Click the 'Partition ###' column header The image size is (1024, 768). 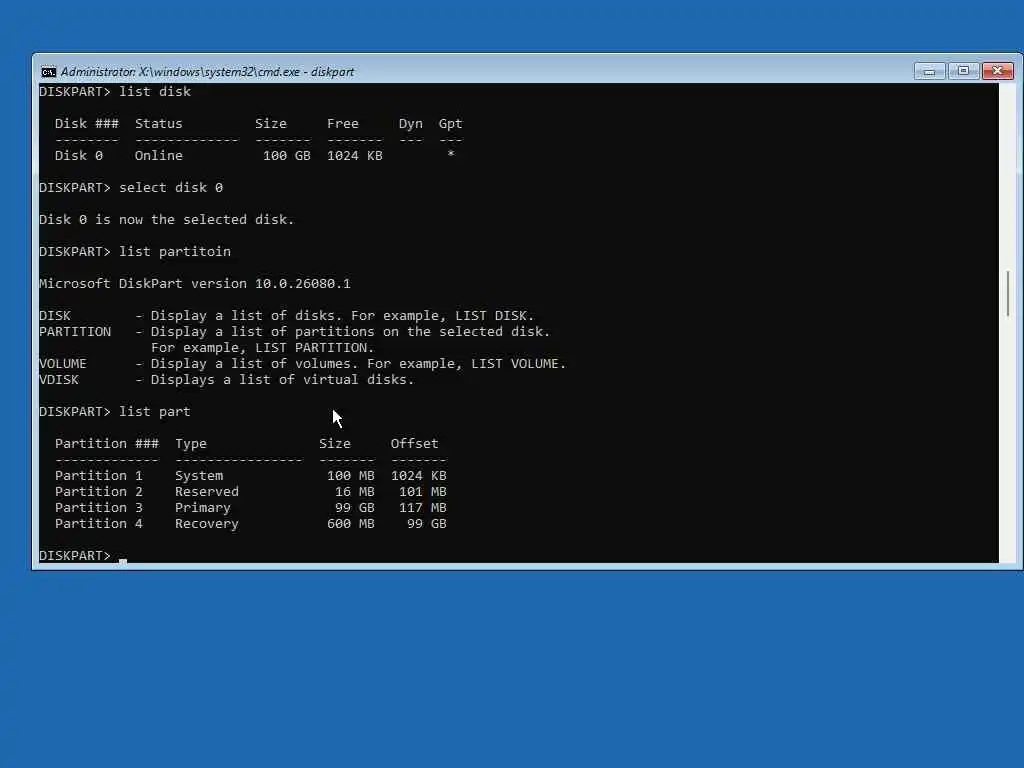coord(107,443)
